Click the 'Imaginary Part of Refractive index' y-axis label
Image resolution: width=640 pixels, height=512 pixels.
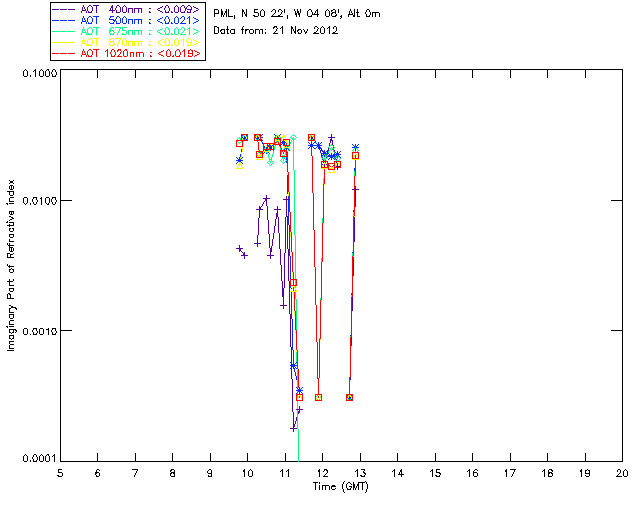11,265
